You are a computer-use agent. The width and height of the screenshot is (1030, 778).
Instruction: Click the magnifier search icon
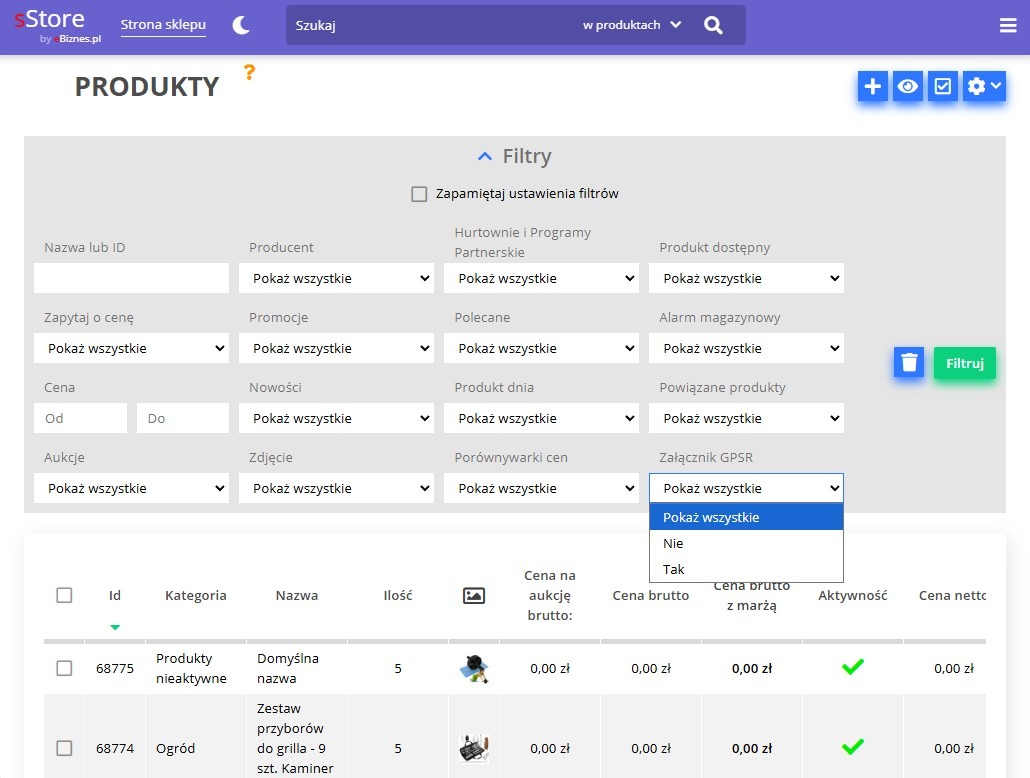713,26
